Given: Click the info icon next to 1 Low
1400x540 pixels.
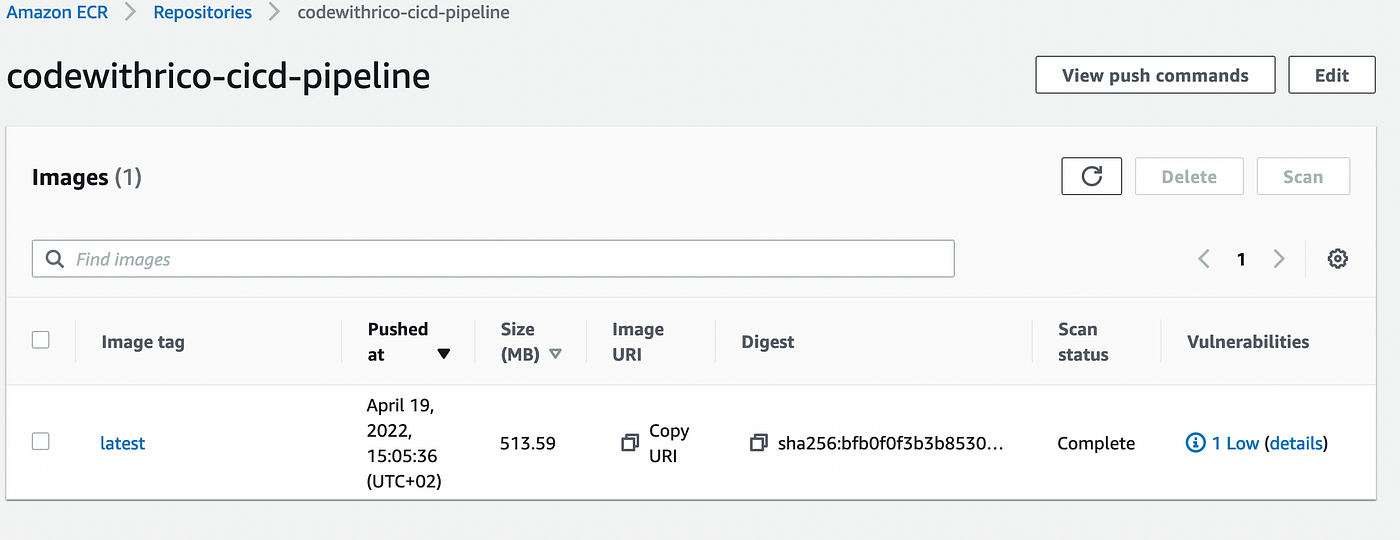Looking at the screenshot, I should [x=1195, y=443].
